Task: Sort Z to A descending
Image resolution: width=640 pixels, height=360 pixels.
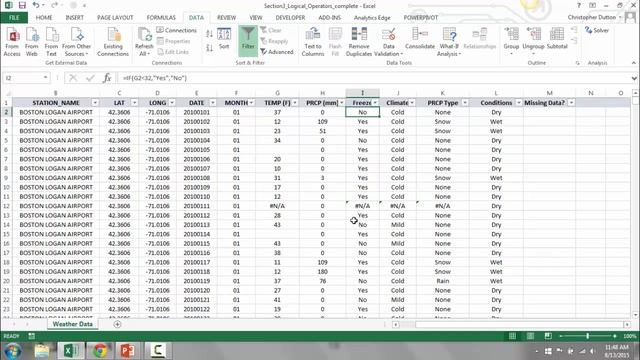Action: point(209,48)
